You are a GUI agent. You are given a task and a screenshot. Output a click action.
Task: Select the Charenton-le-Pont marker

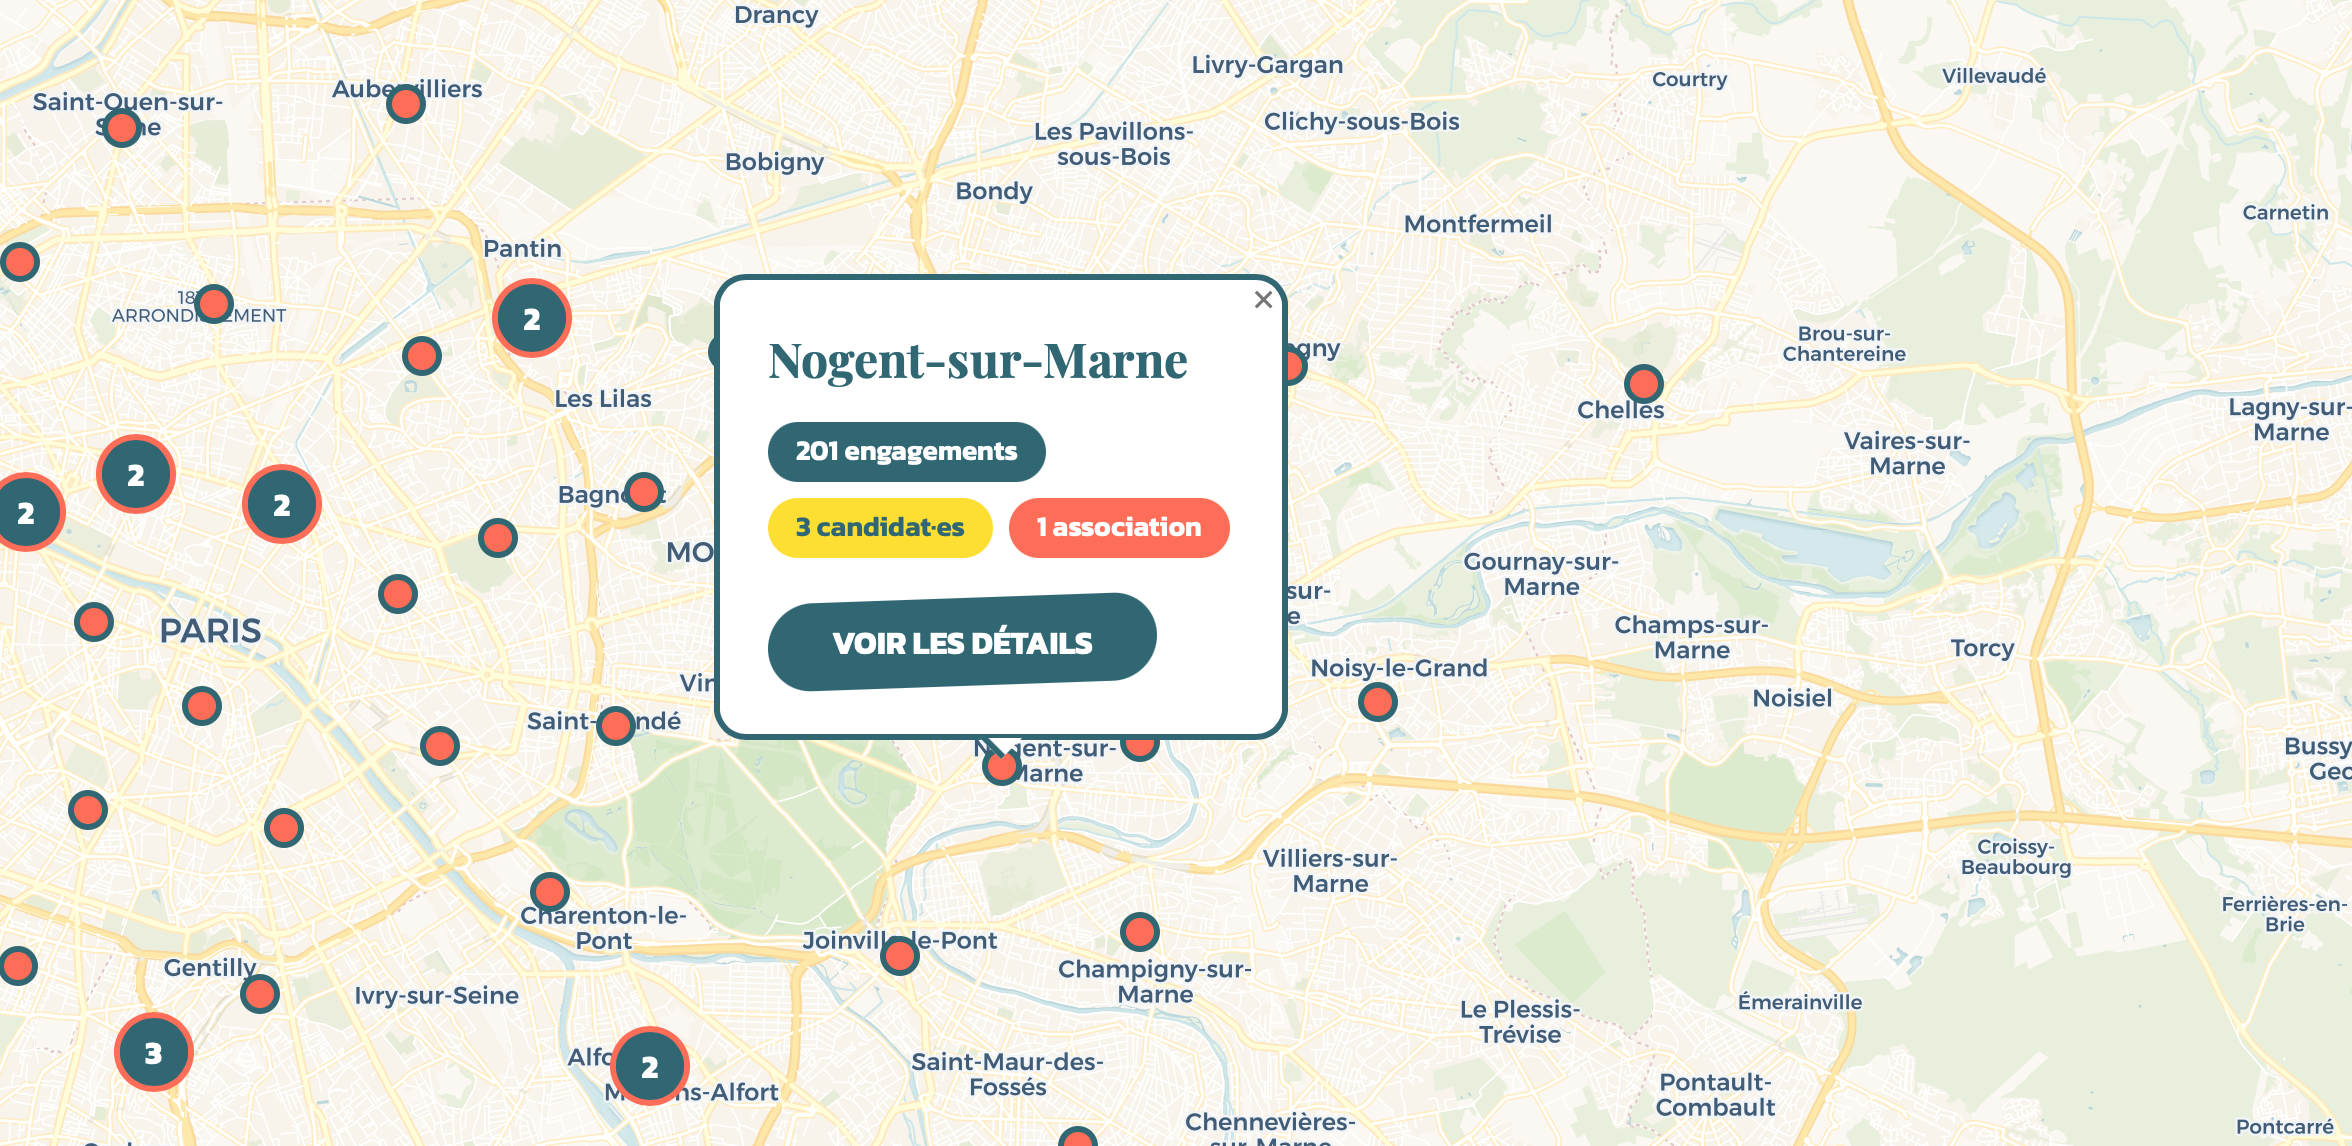pyautogui.click(x=549, y=891)
